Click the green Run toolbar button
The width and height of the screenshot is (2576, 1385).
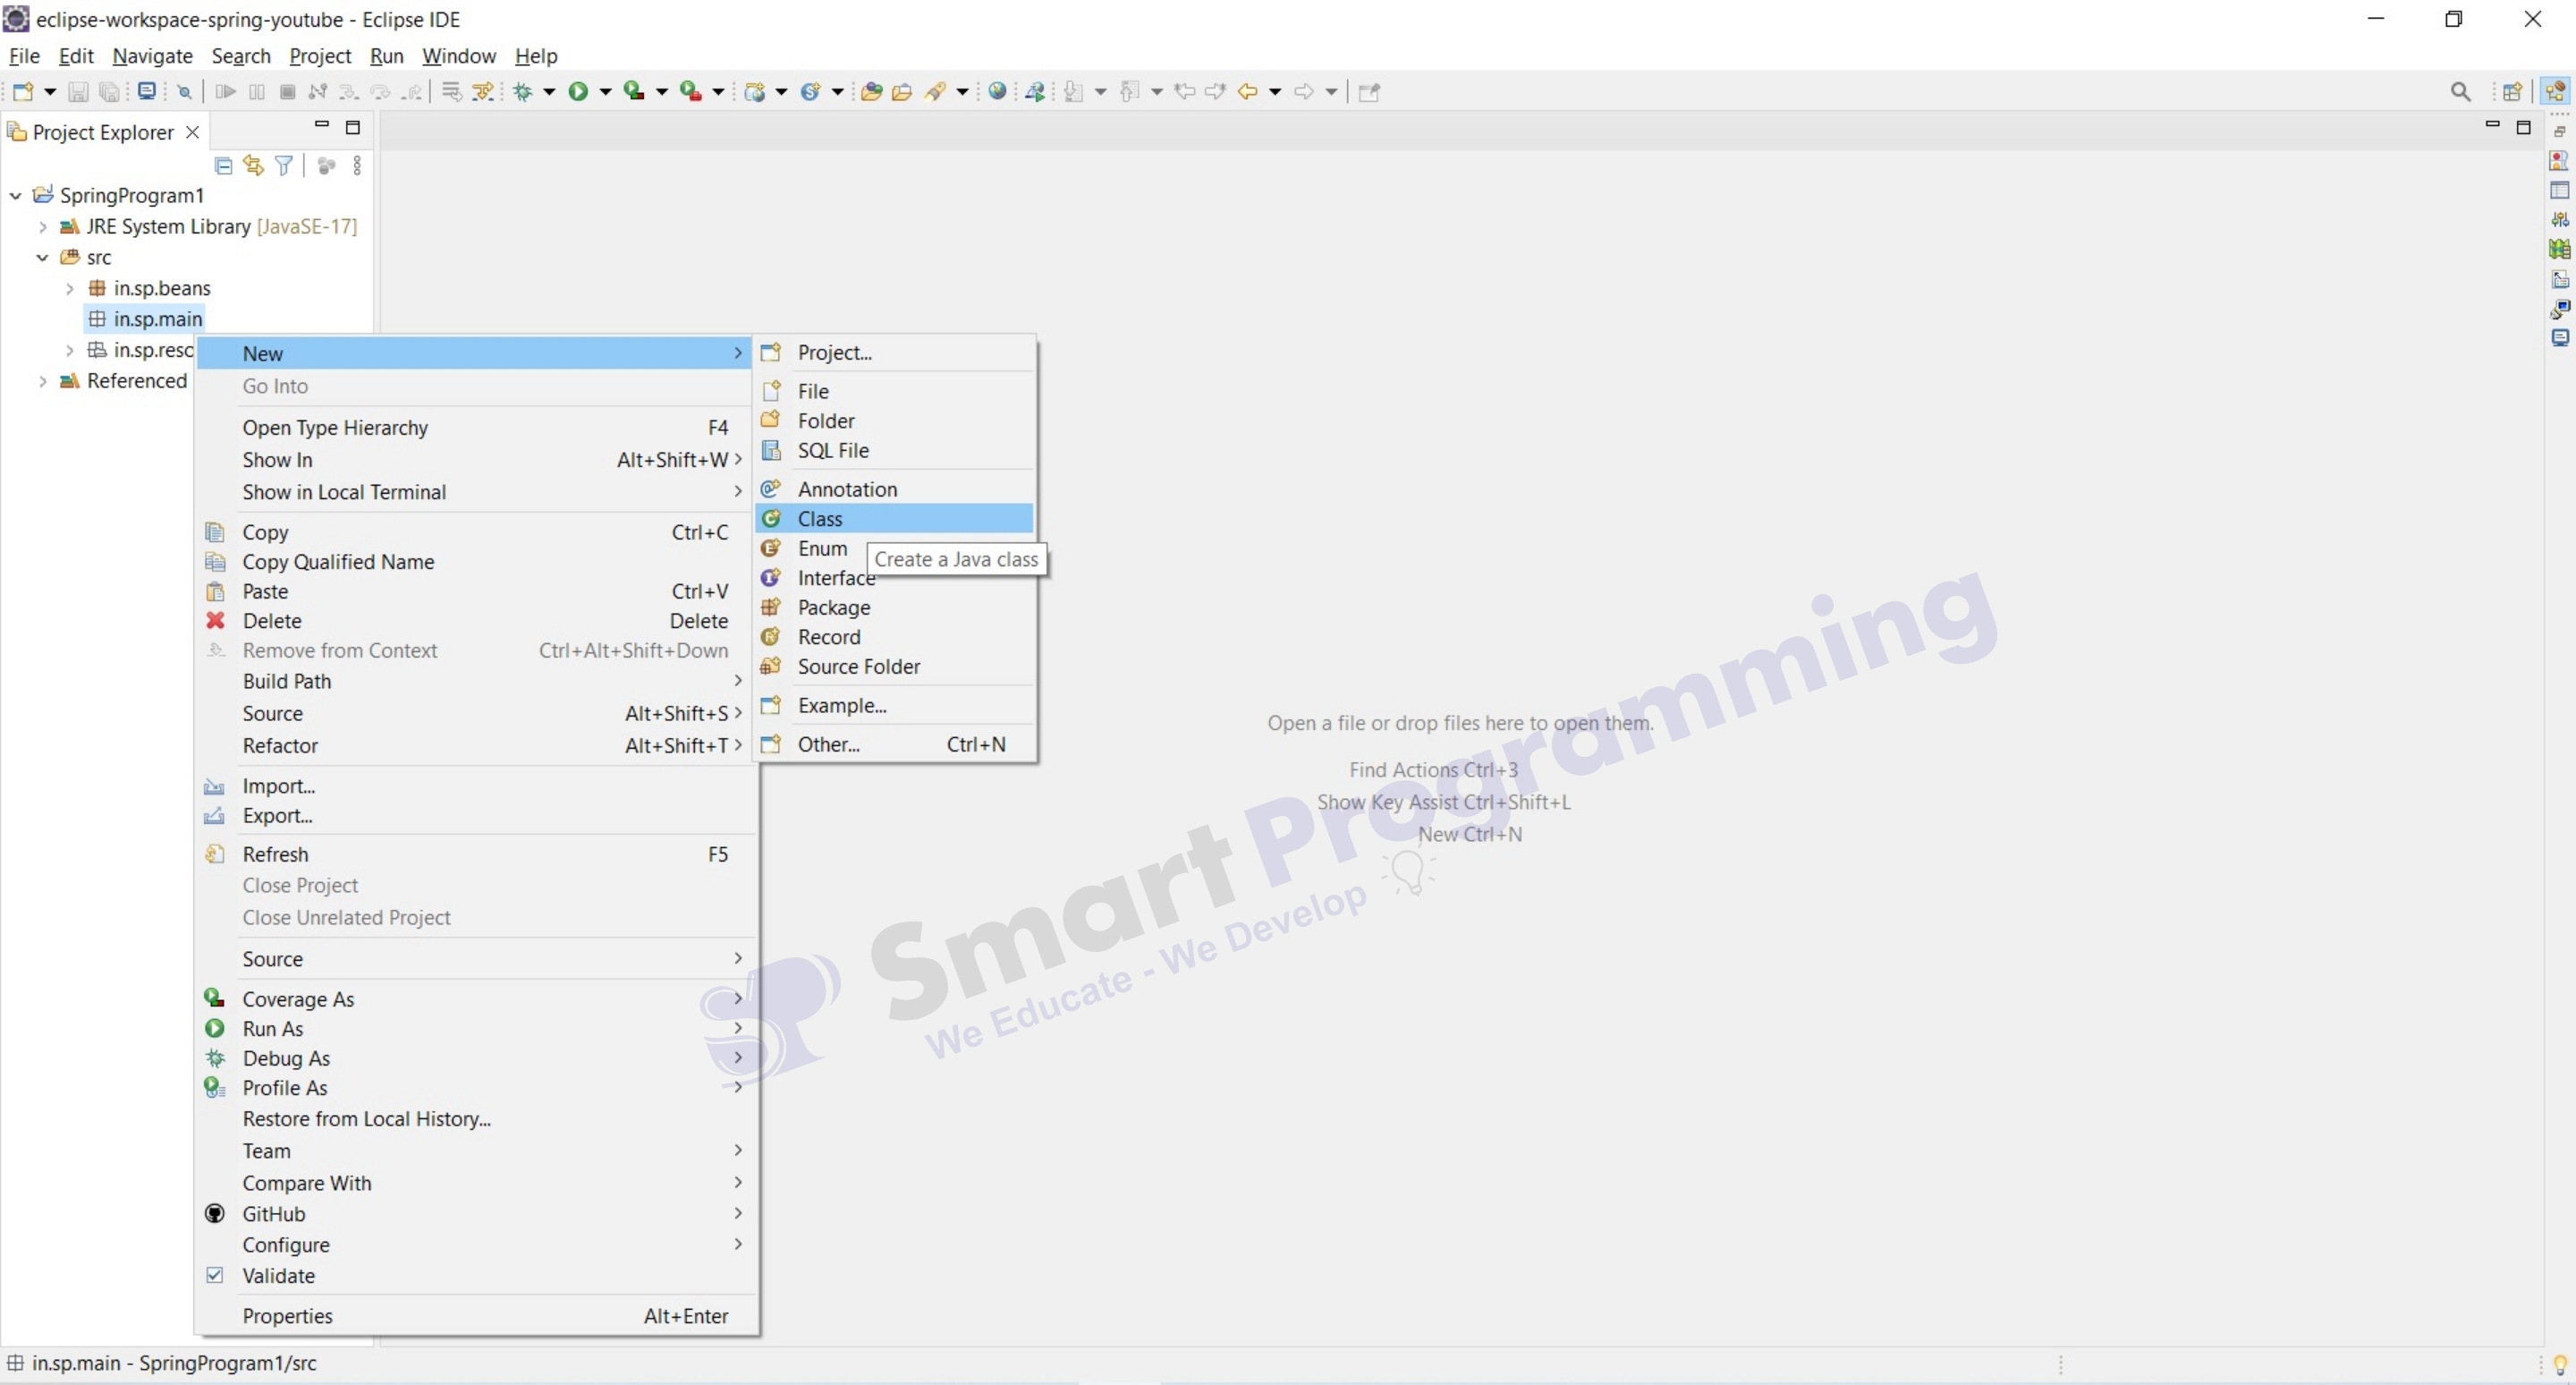pos(578,92)
